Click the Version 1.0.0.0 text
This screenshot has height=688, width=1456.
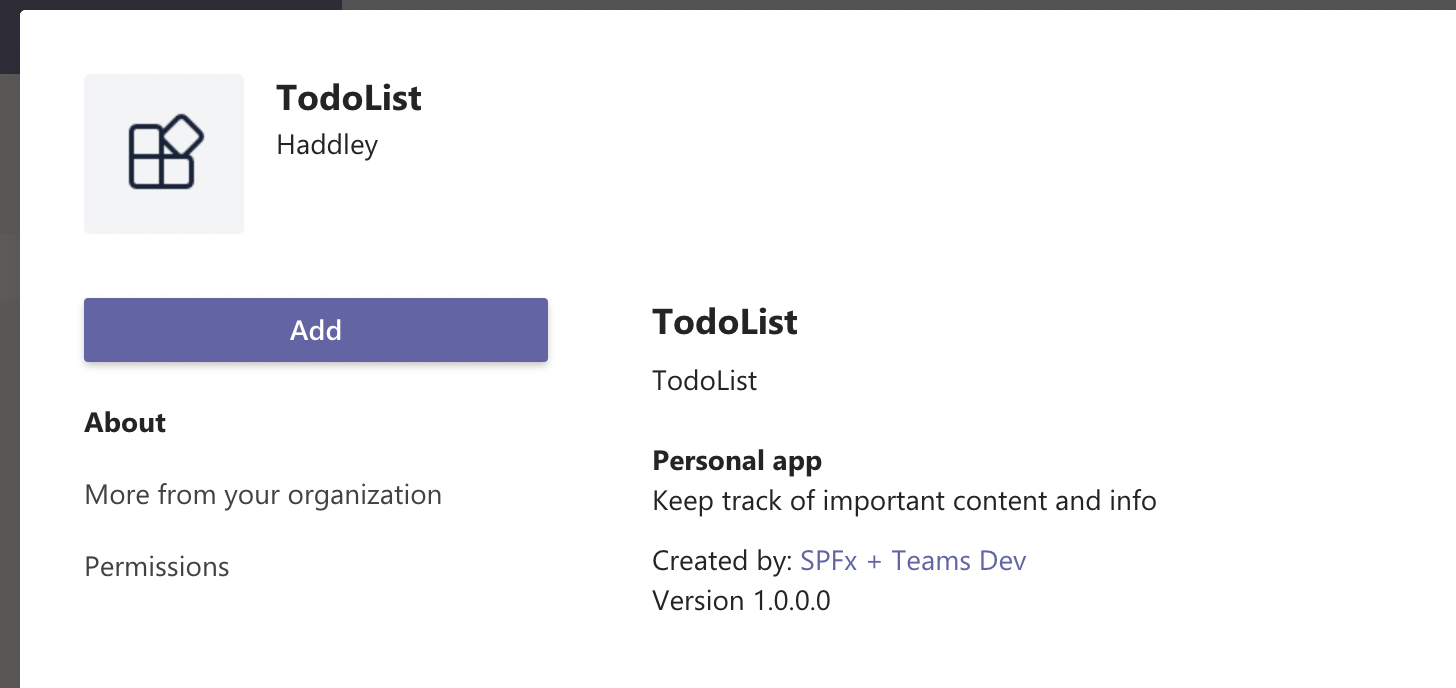741,601
